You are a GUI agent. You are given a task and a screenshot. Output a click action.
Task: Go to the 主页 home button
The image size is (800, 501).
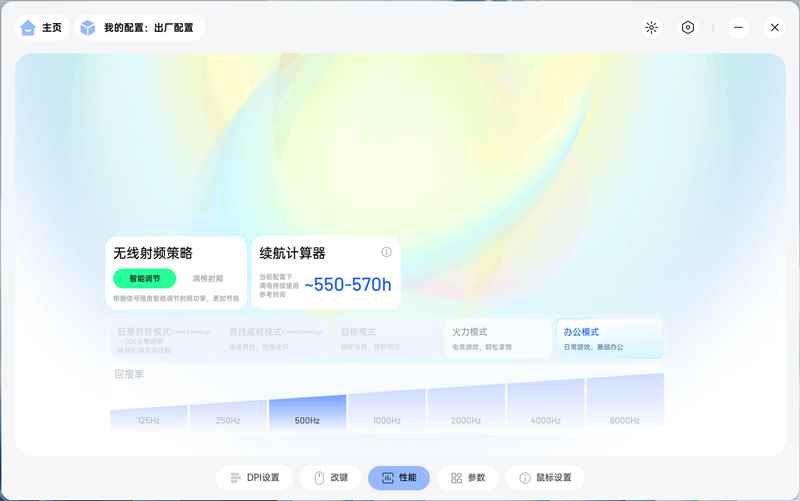[41, 28]
